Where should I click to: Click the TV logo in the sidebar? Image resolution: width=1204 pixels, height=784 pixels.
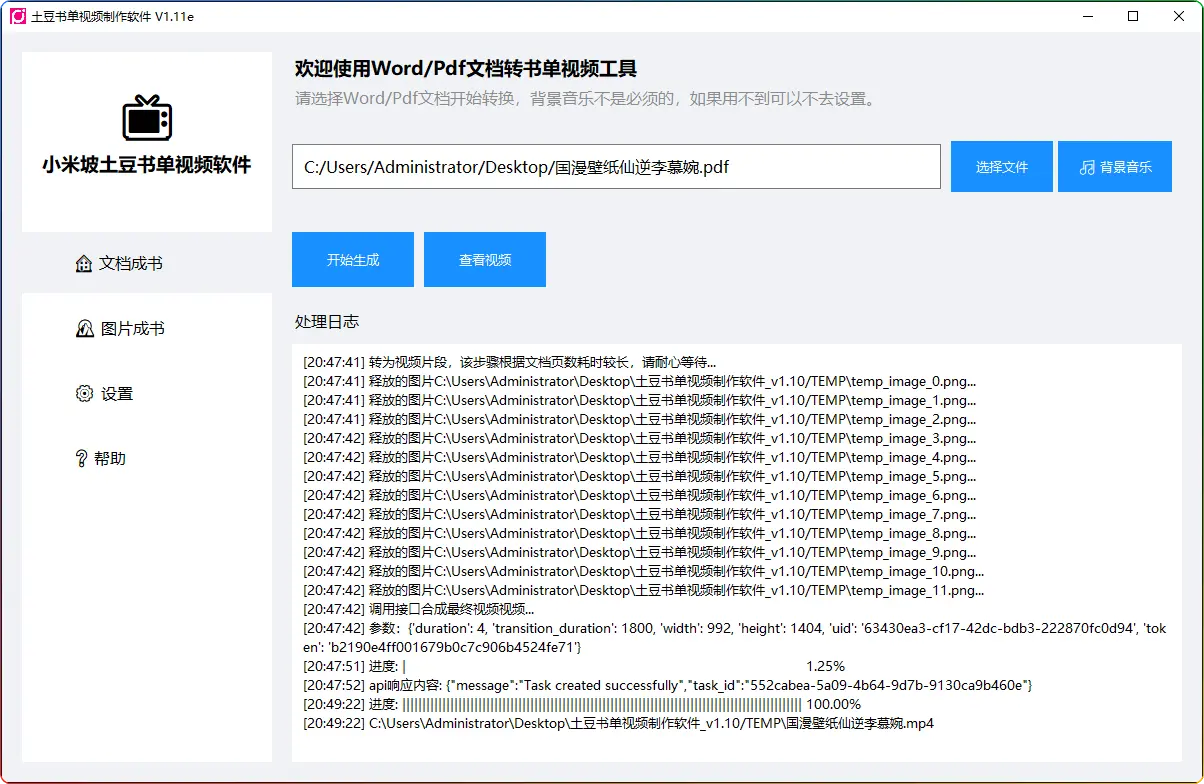coord(147,117)
